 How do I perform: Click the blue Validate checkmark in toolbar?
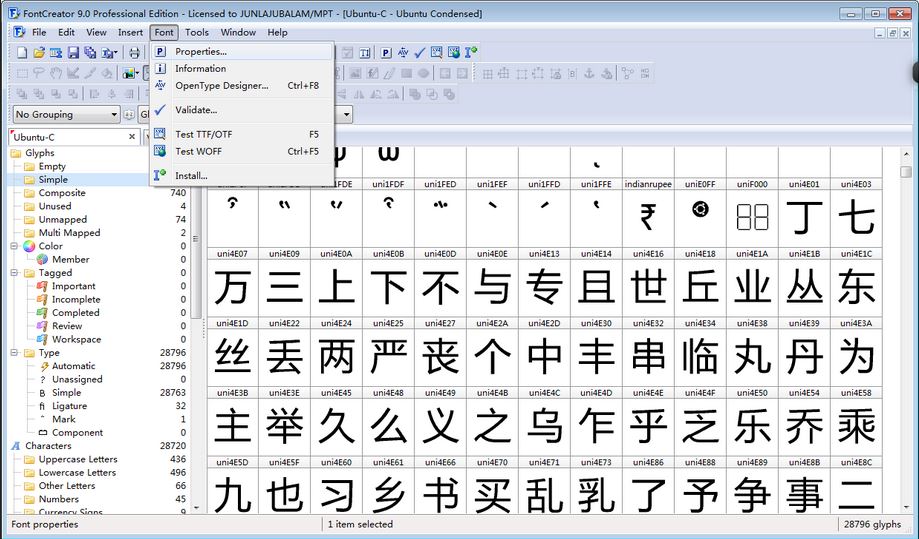coord(420,53)
